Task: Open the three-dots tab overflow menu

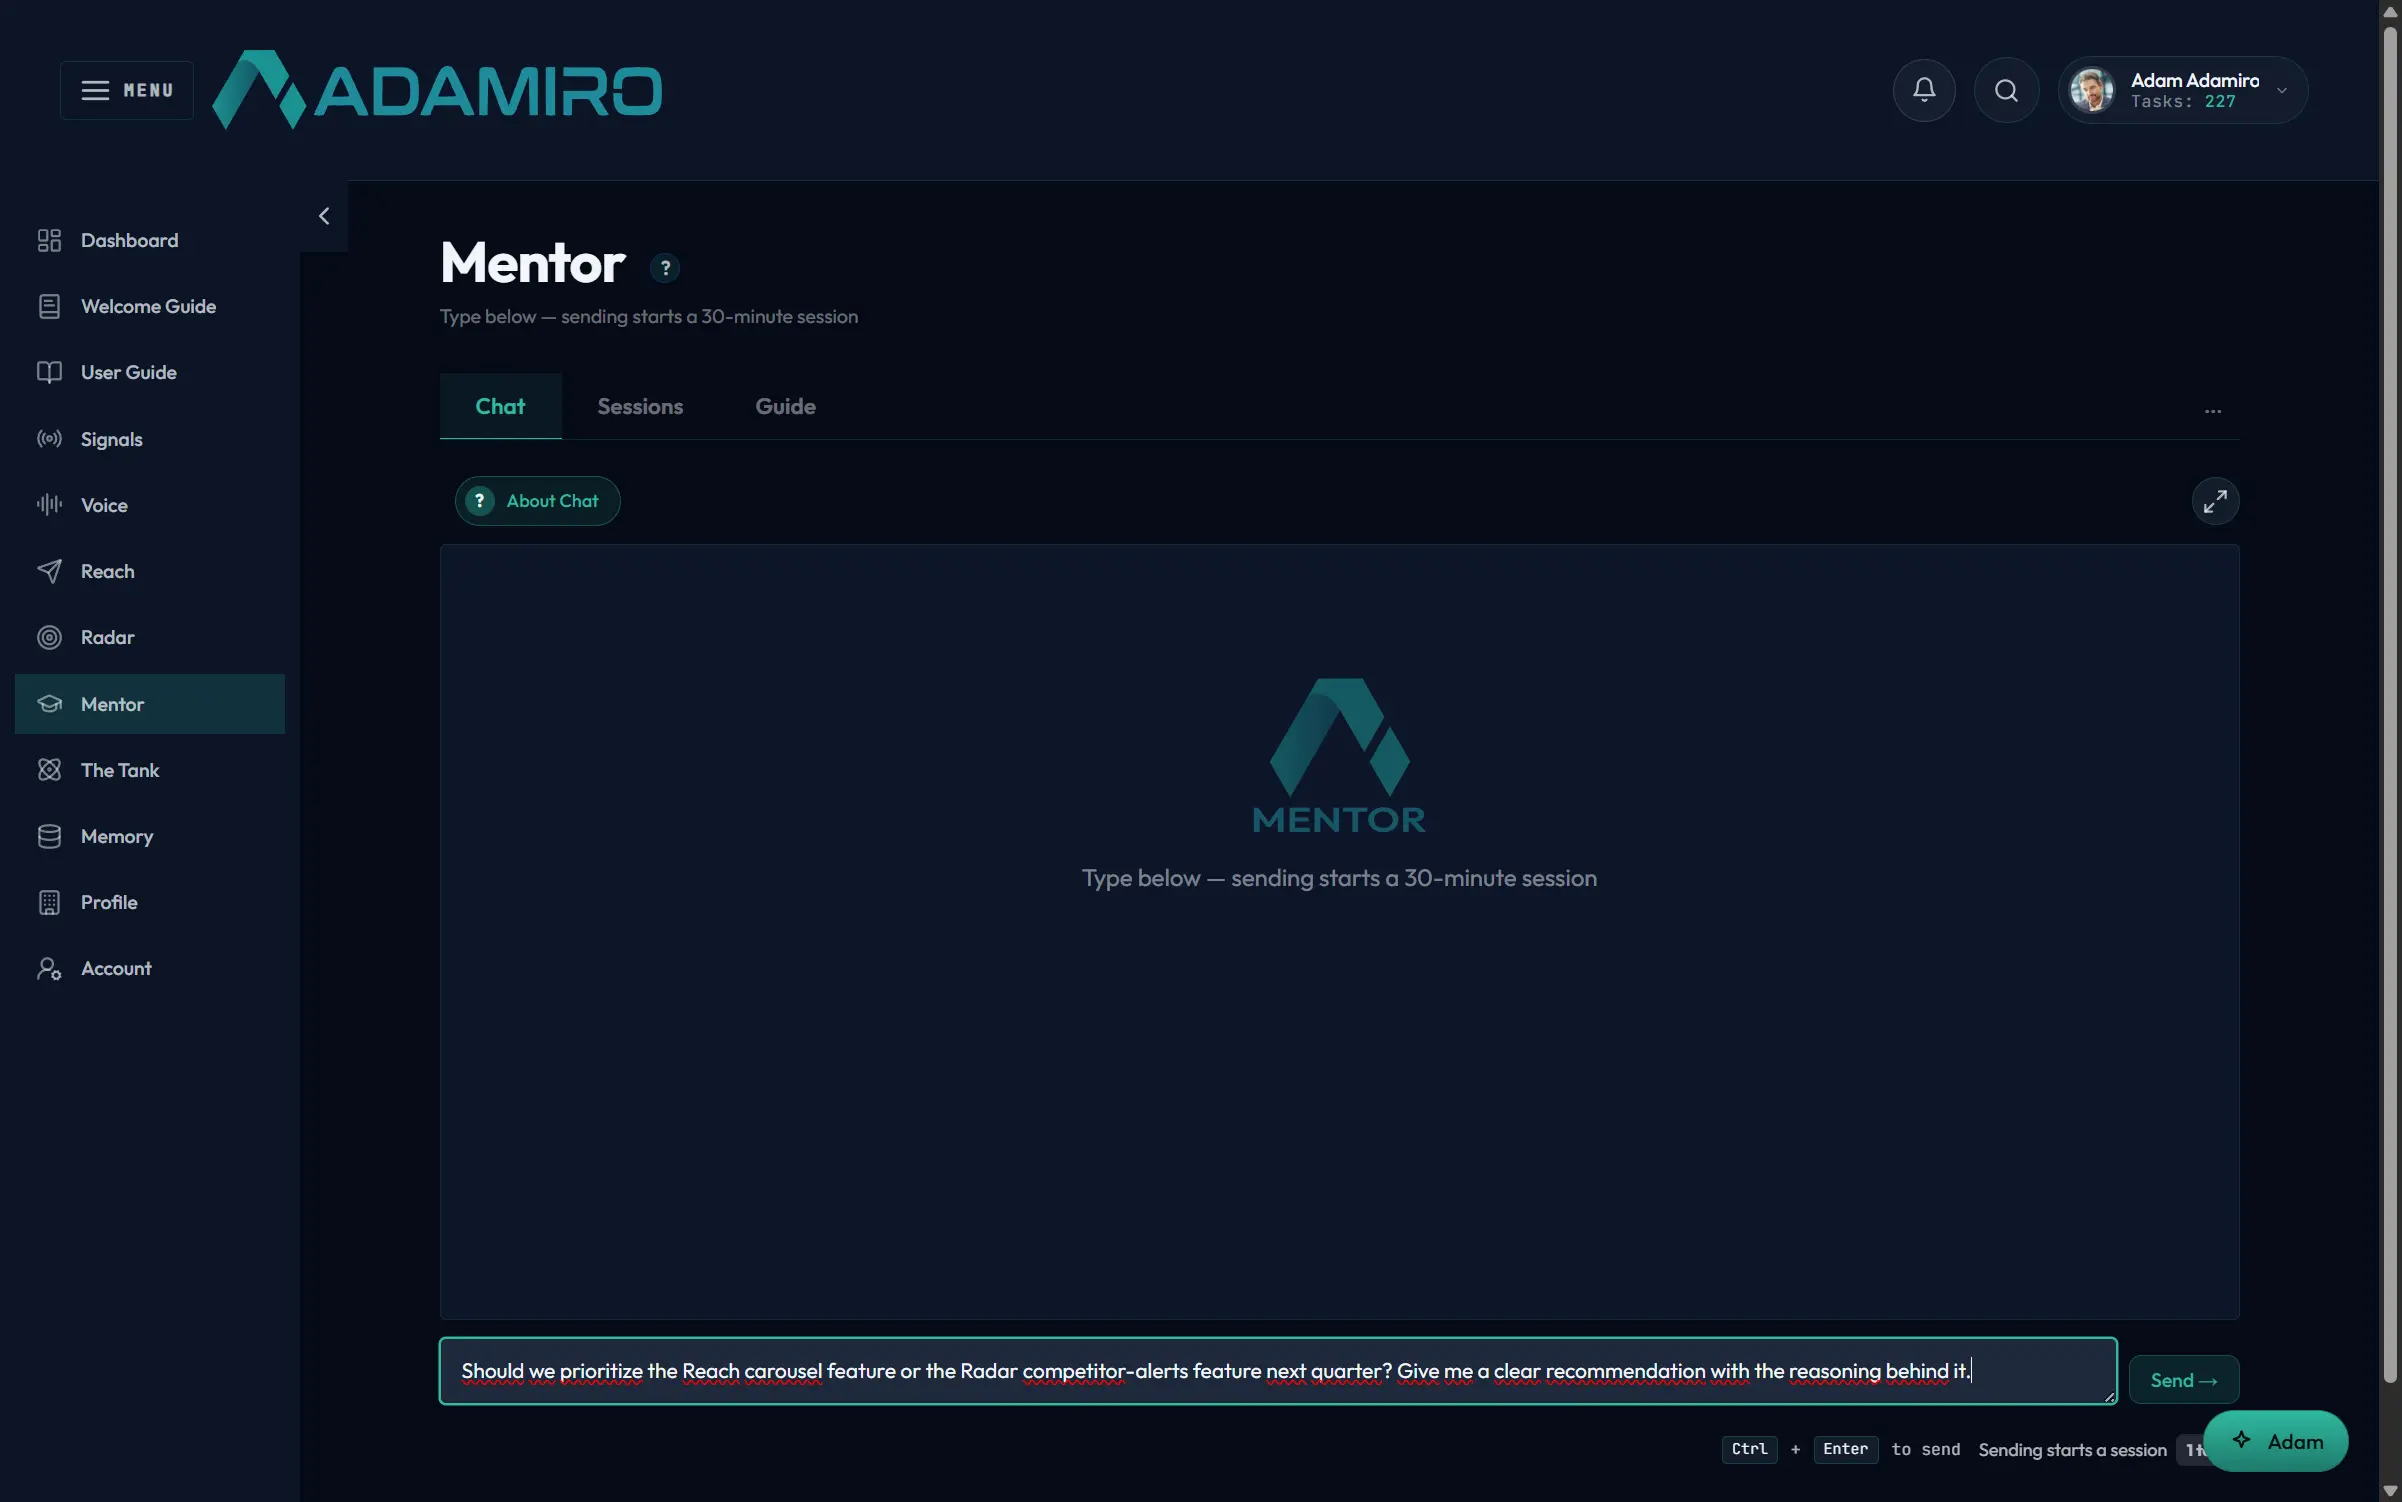Action: click(x=2213, y=411)
